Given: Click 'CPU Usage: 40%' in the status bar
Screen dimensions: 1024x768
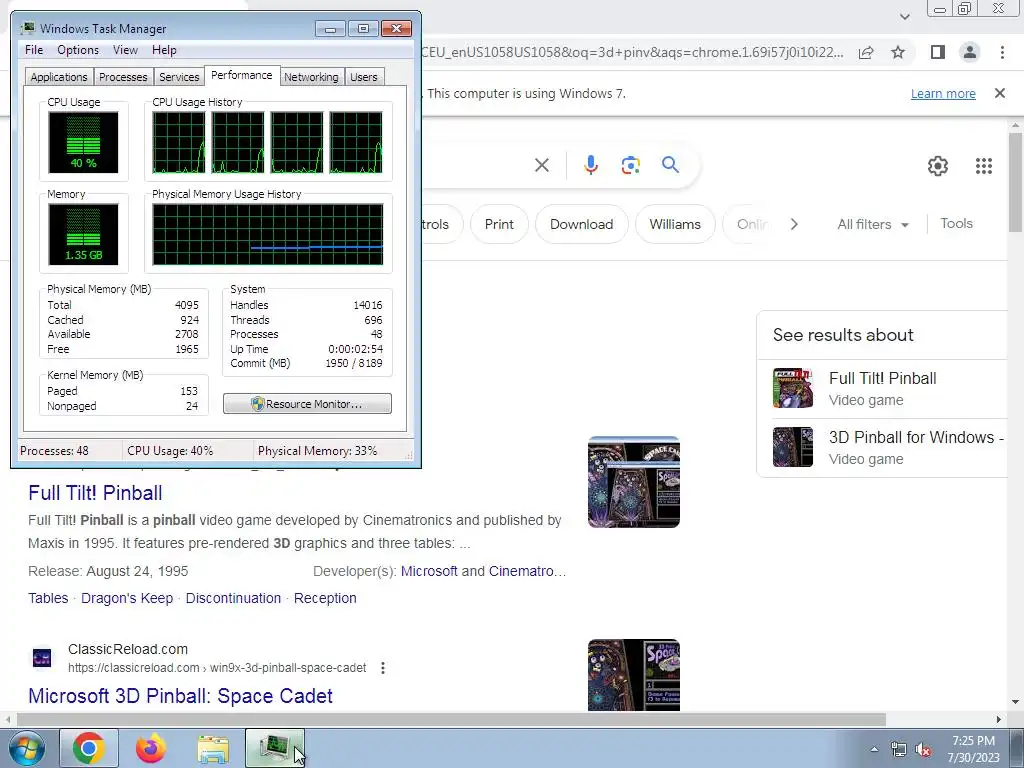Looking at the screenshot, I should click(170, 451).
